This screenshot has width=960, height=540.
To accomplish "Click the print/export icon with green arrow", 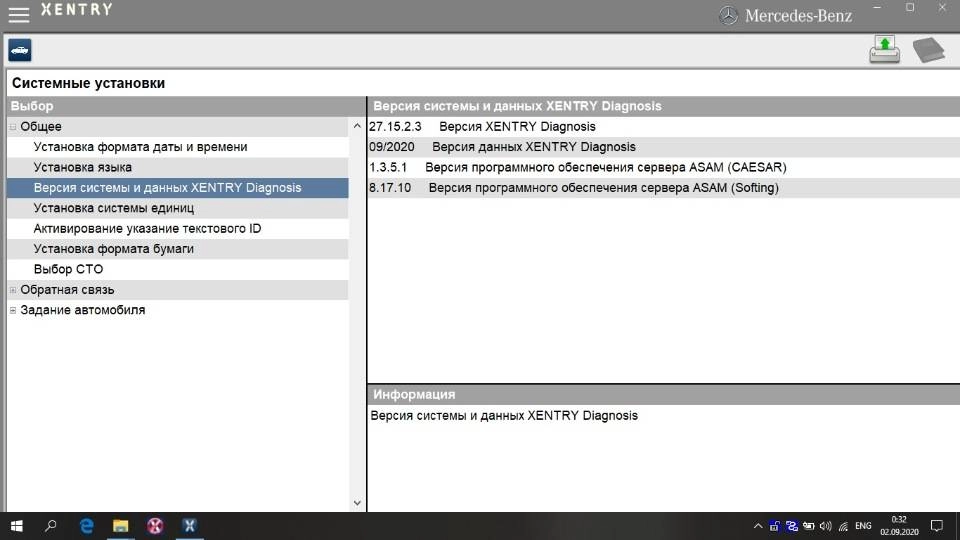I will pyautogui.click(x=885, y=50).
